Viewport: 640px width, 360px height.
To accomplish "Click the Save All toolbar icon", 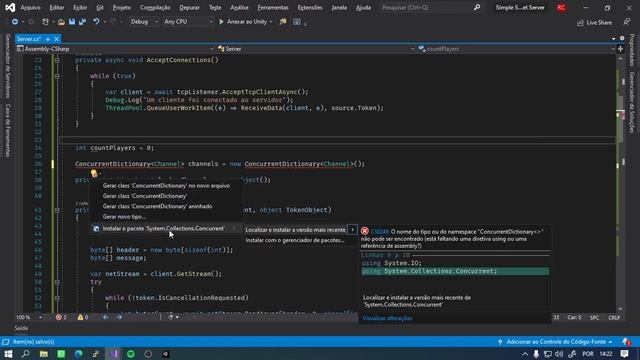I will tap(82, 22).
